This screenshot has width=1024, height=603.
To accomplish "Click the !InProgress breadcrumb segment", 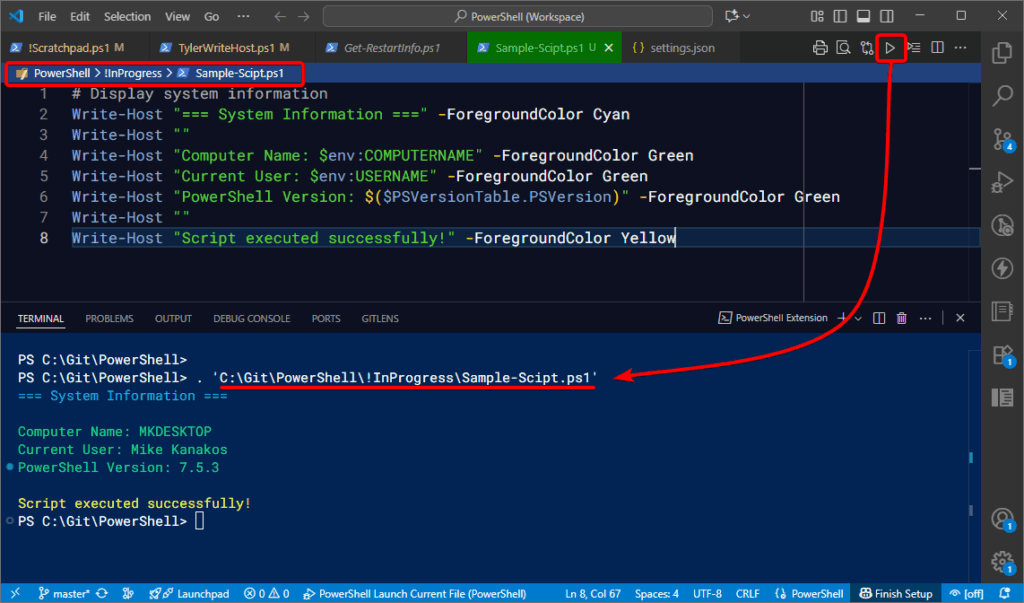I will tap(132, 72).
